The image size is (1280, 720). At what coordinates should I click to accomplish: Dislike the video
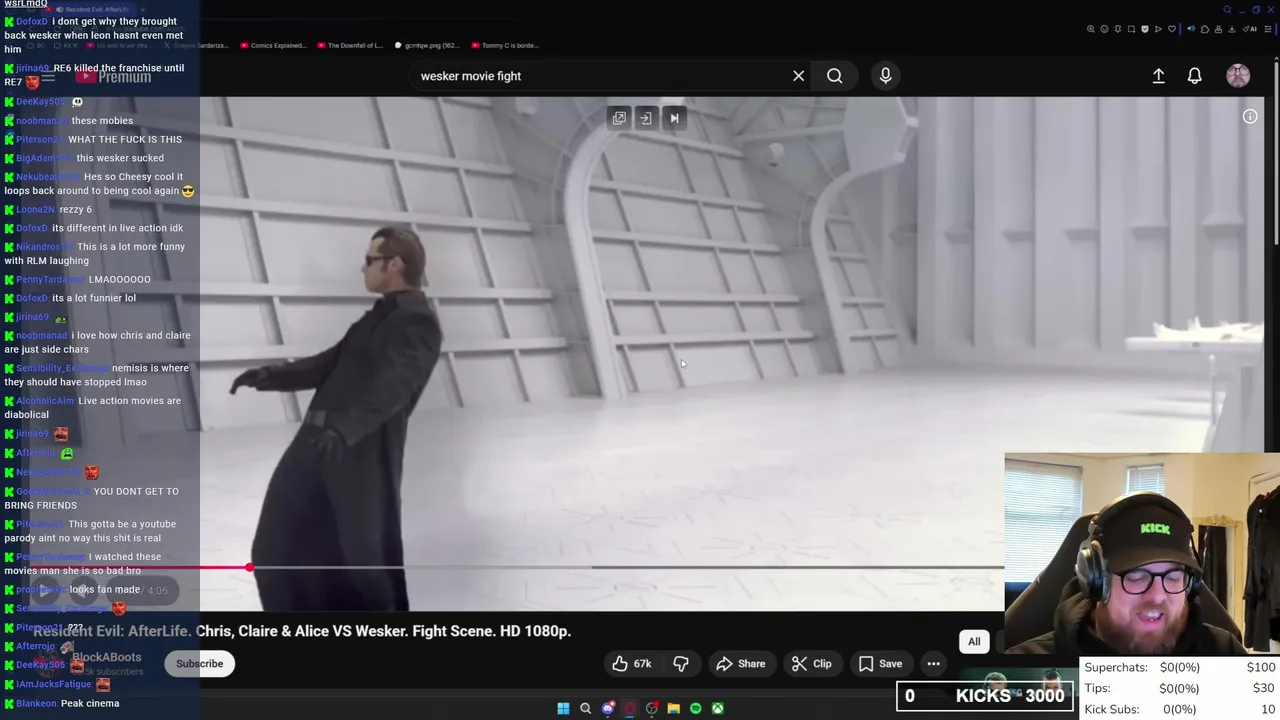pyautogui.click(x=681, y=664)
